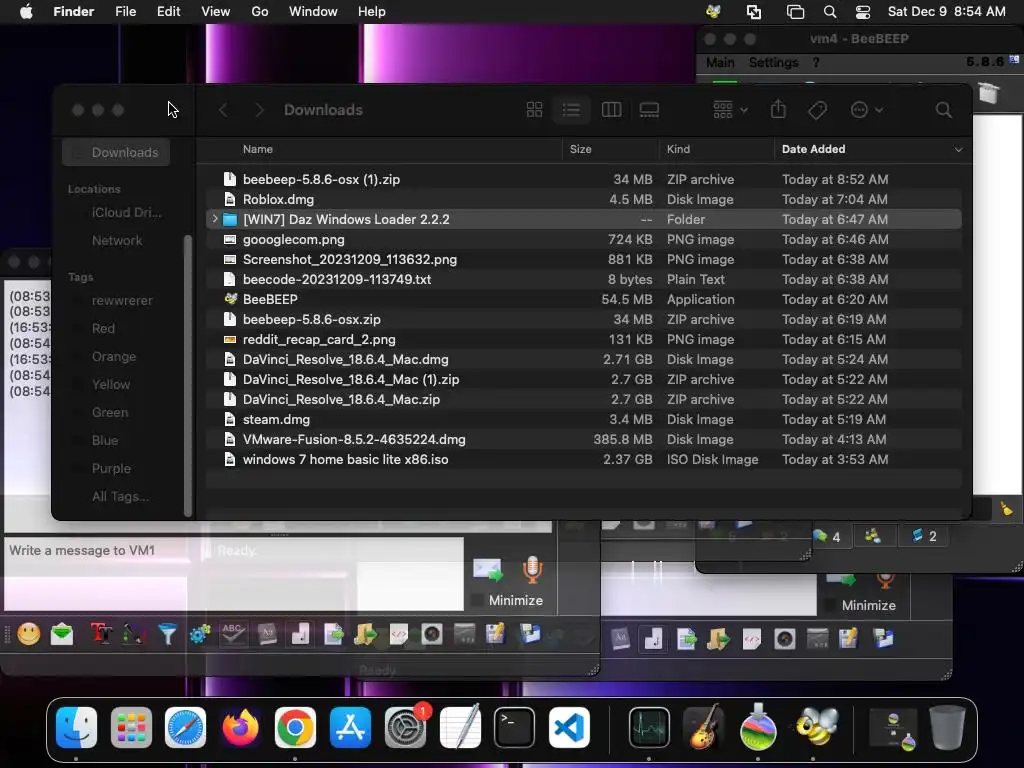Switch Finder to column view
Image resolution: width=1024 pixels, height=768 pixels.
[611, 110]
